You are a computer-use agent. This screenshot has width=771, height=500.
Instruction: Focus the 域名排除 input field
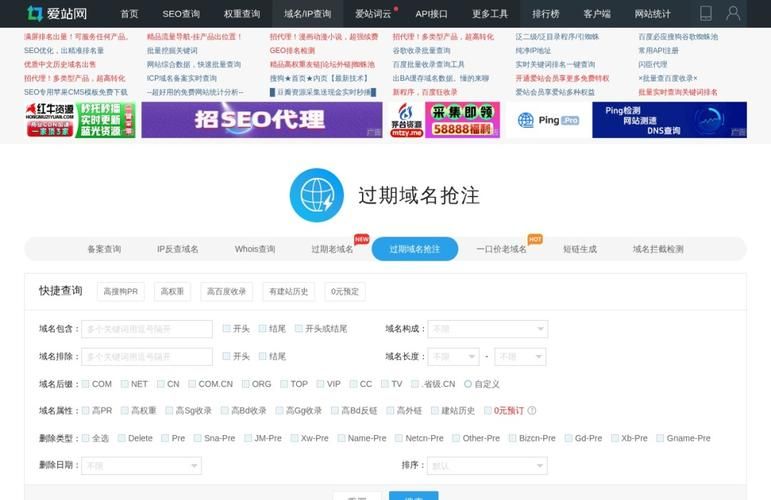click(147, 356)
